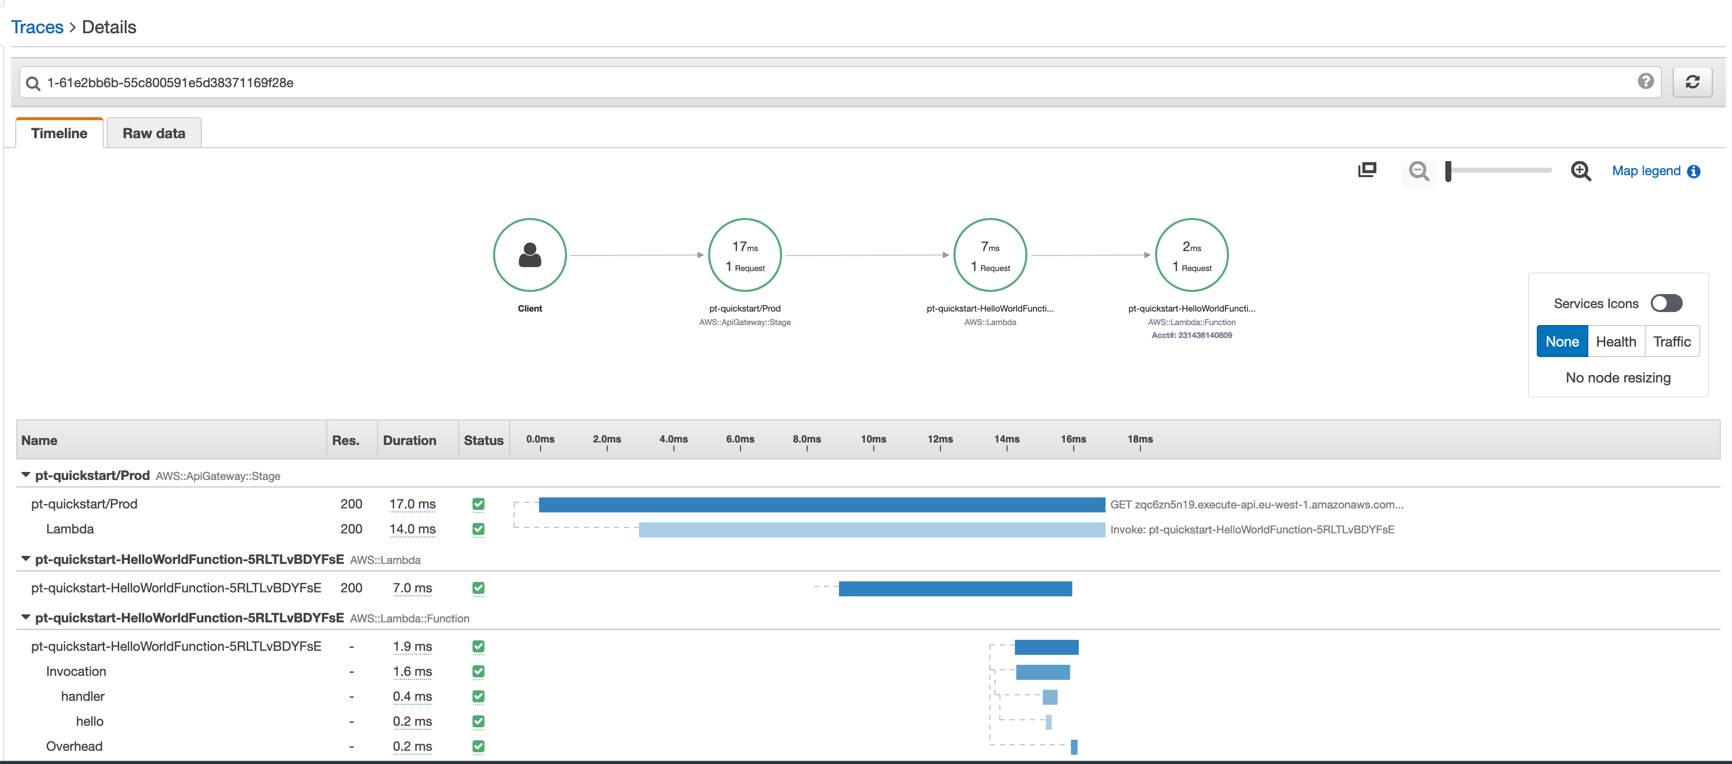This screenshot has height=764, width=1732.
Task: Click the help question mark icon
Action: click(x=1645, y=82)
